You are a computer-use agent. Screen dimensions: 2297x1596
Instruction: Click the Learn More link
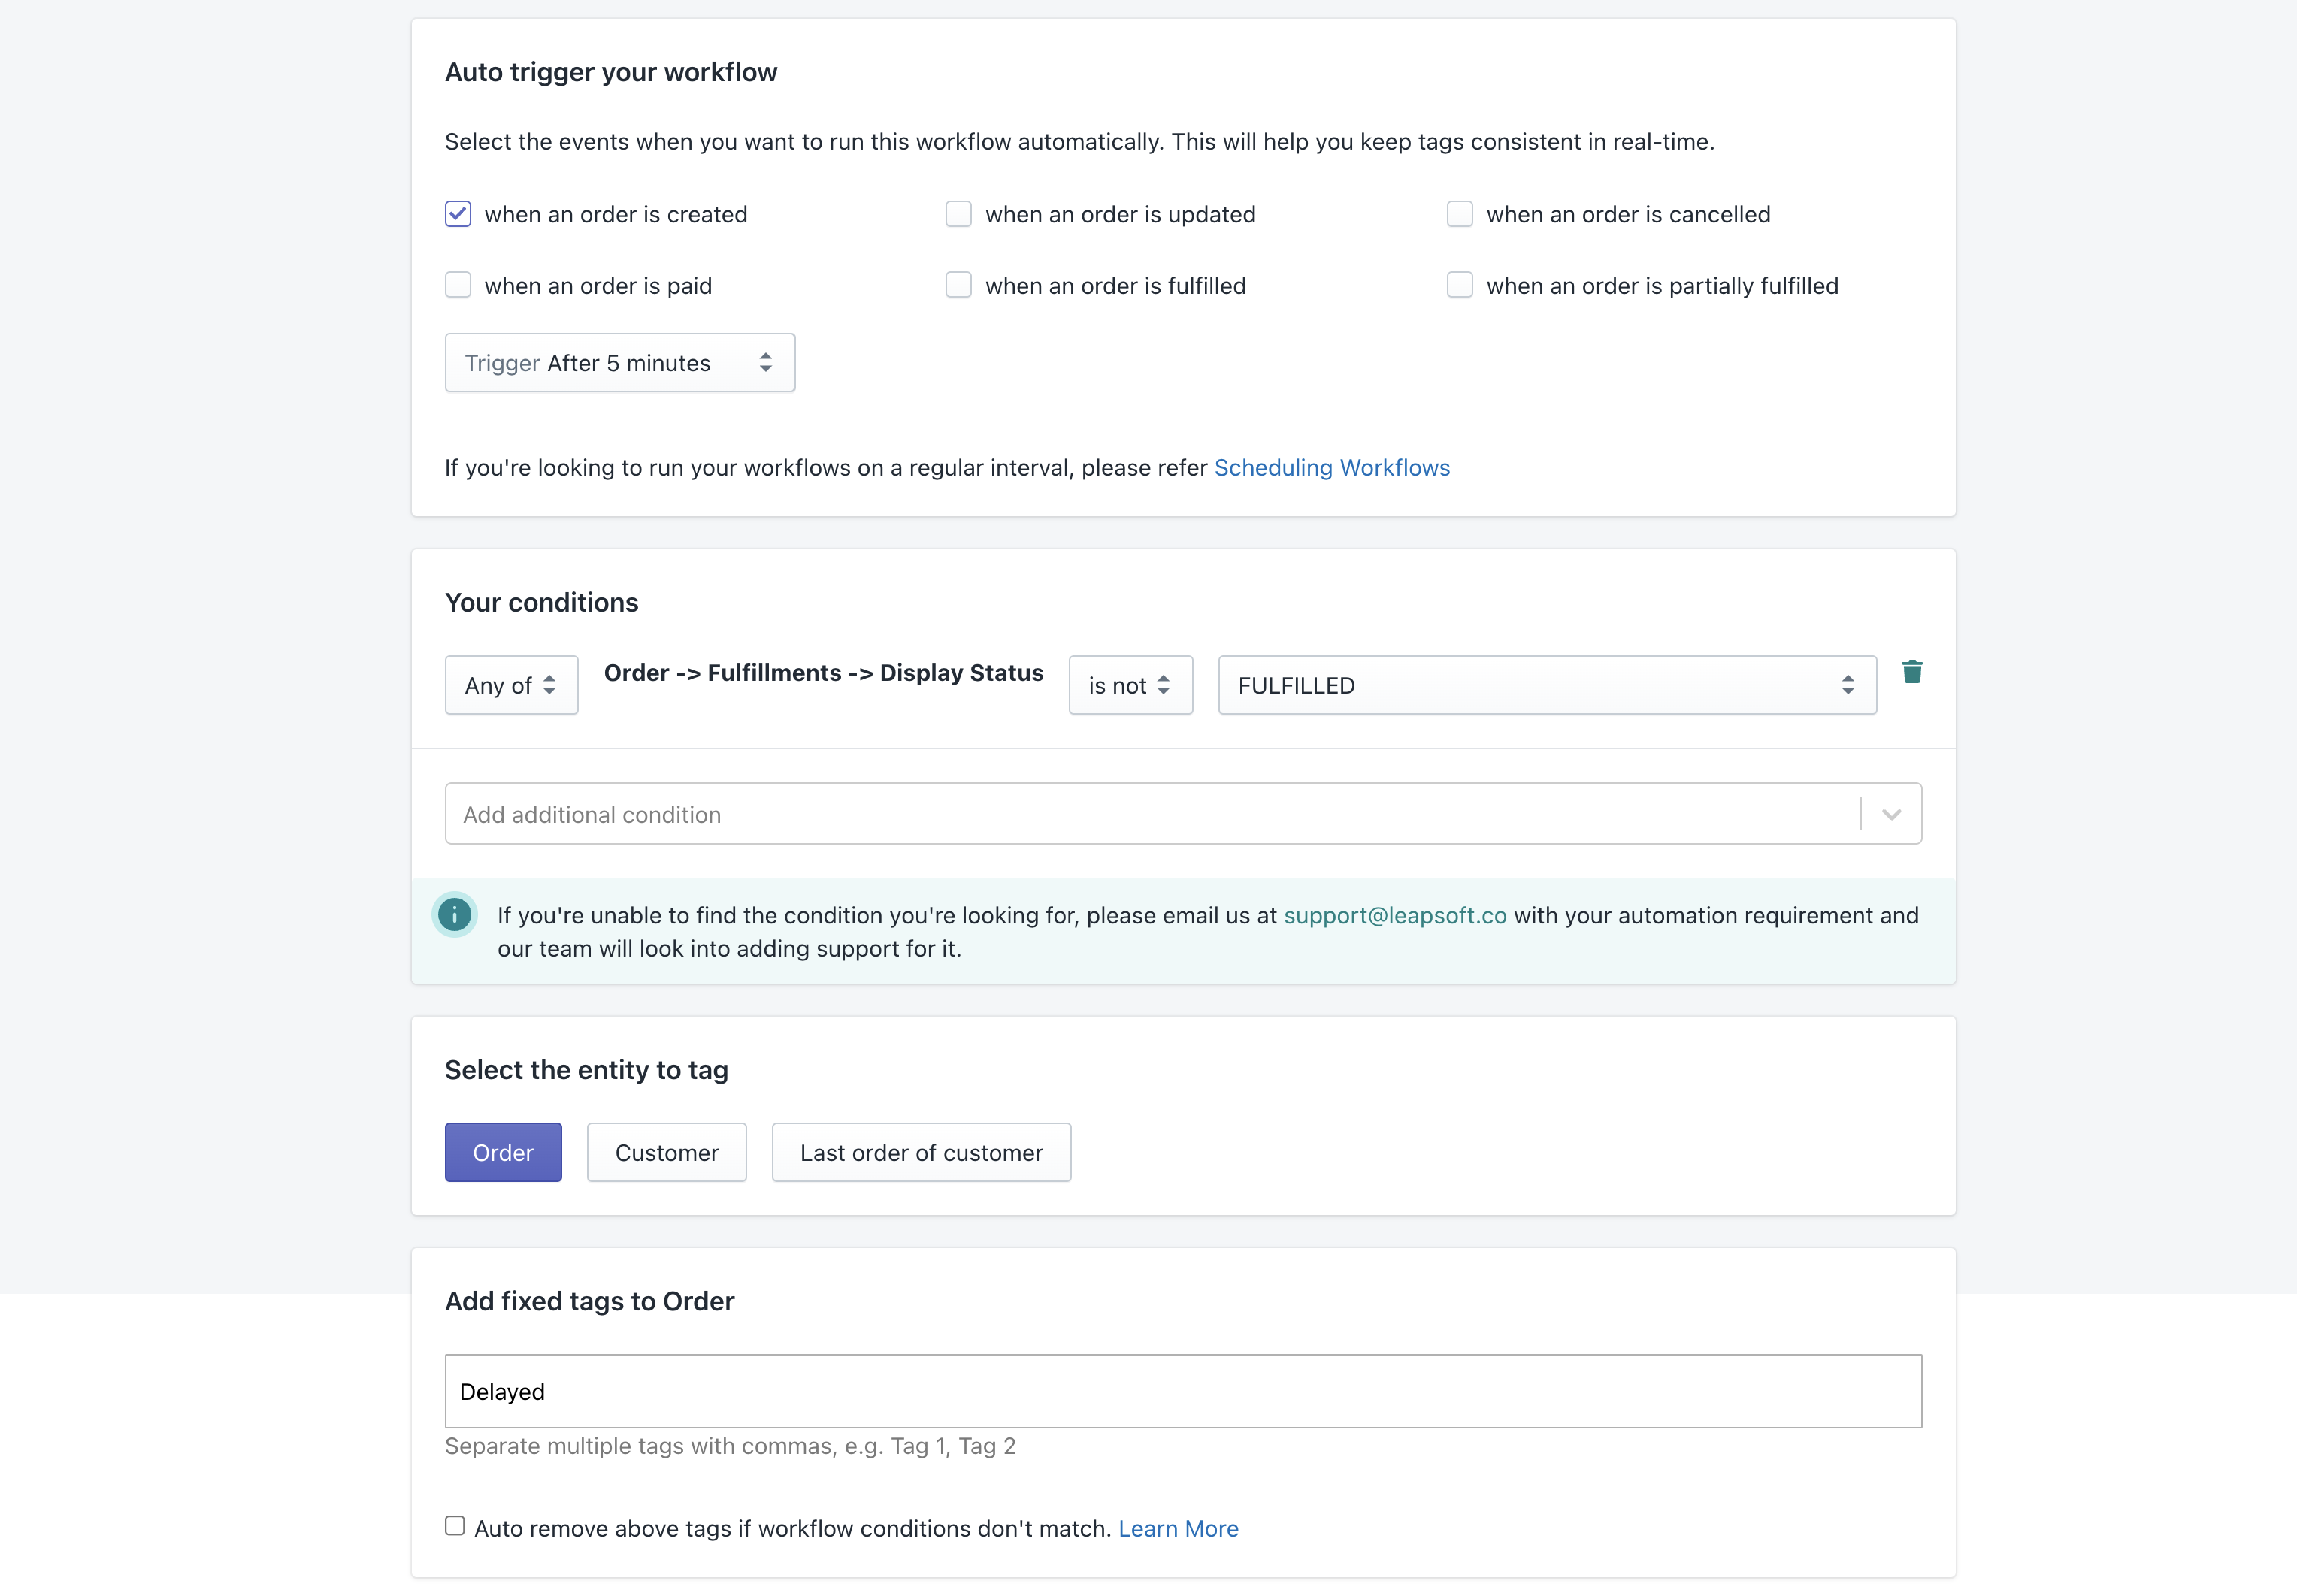(1179, 1528)
